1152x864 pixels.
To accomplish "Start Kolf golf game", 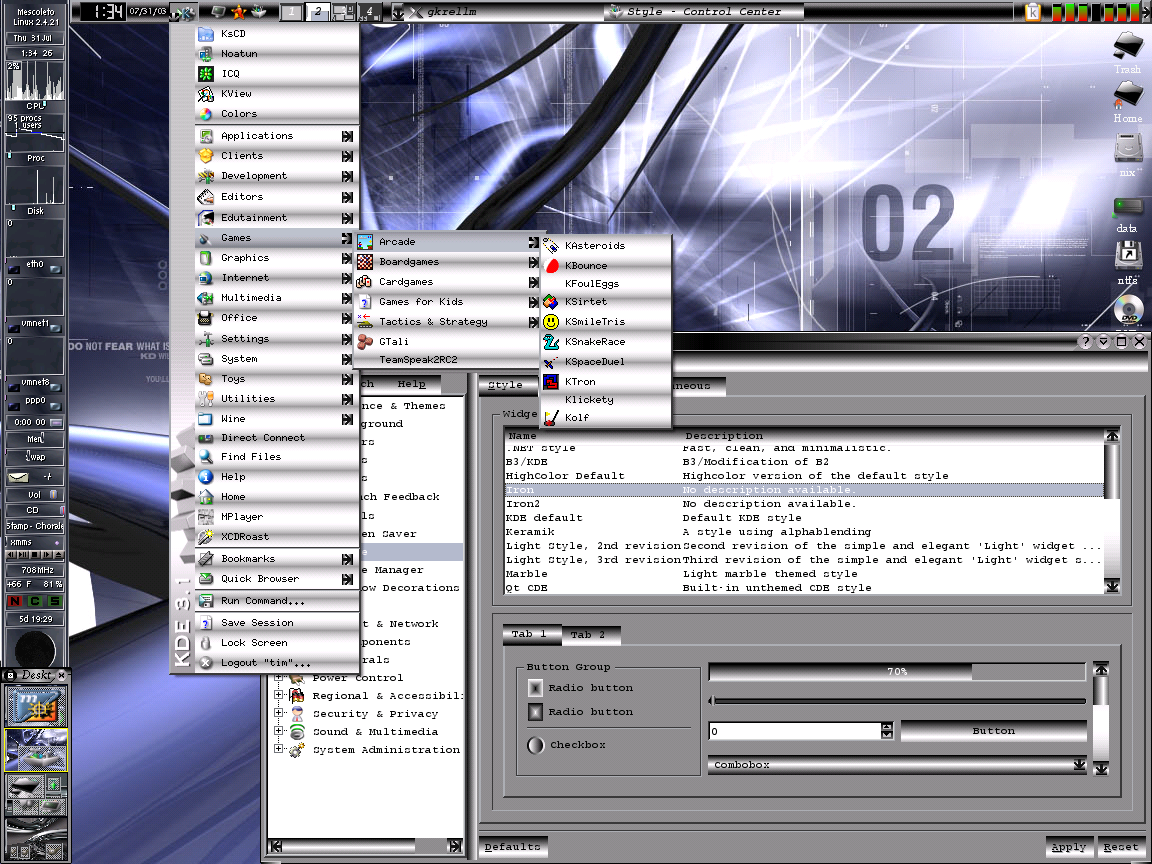I will pyautogui.click(x=606, y=417).
